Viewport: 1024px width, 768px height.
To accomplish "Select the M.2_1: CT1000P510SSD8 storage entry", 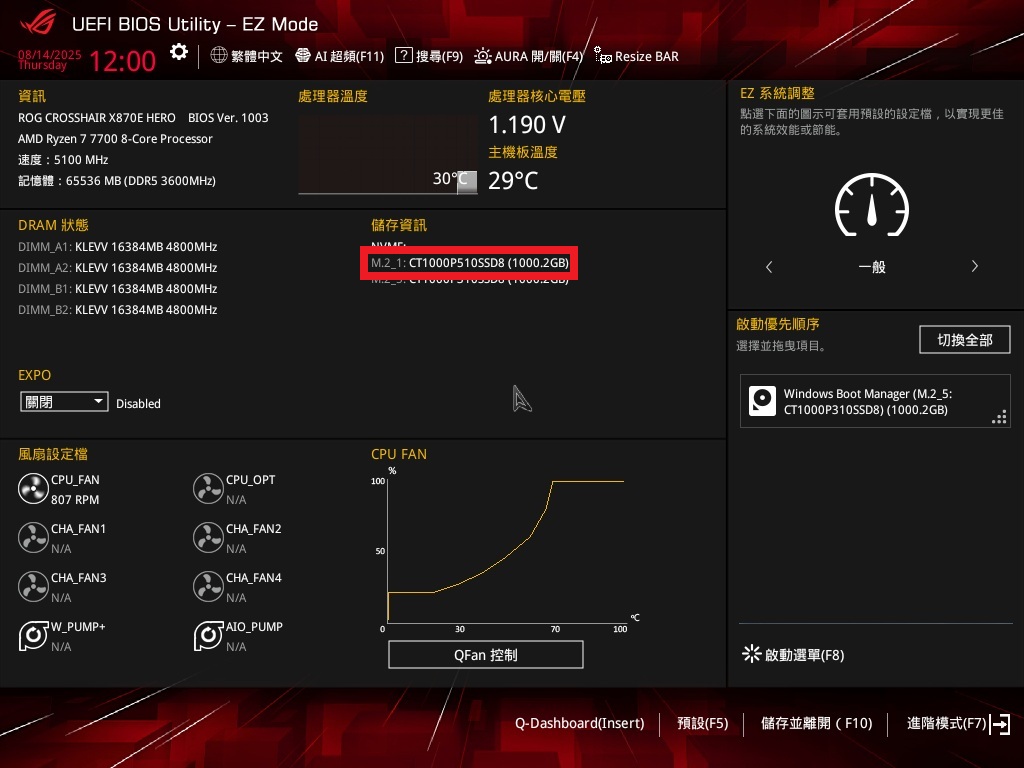I will (470, 263).
